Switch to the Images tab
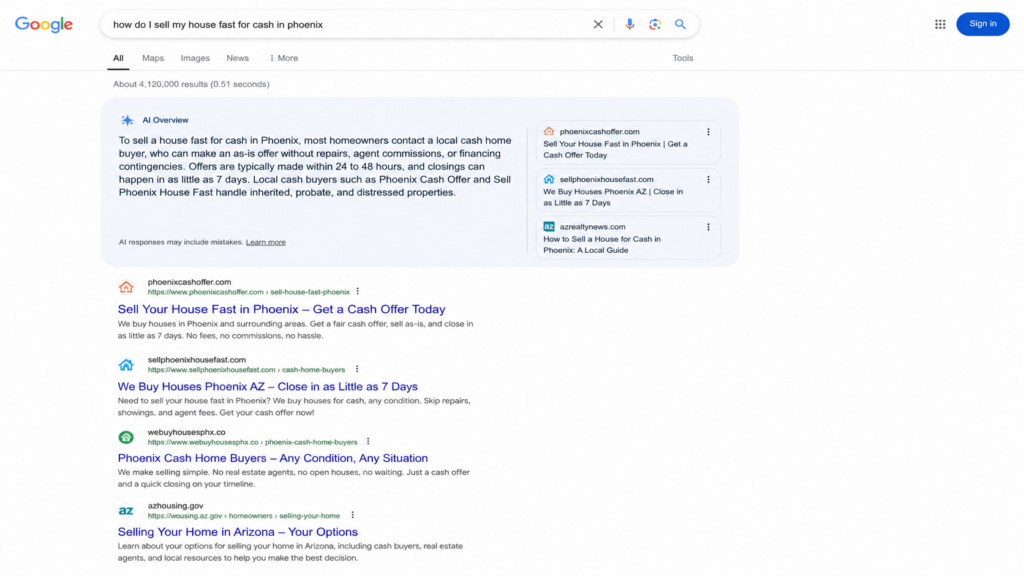 point(195,58)
